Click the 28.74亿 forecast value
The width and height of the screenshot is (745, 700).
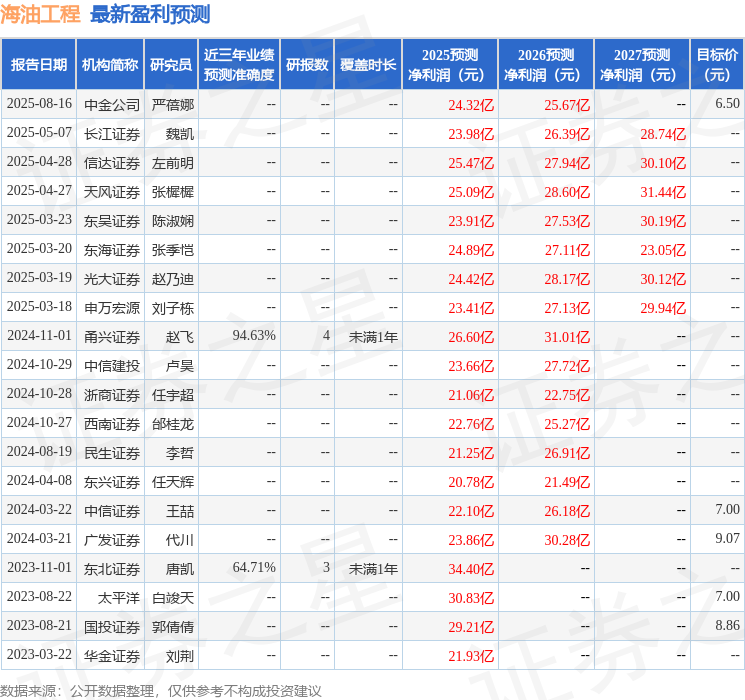tap(663, 134)
